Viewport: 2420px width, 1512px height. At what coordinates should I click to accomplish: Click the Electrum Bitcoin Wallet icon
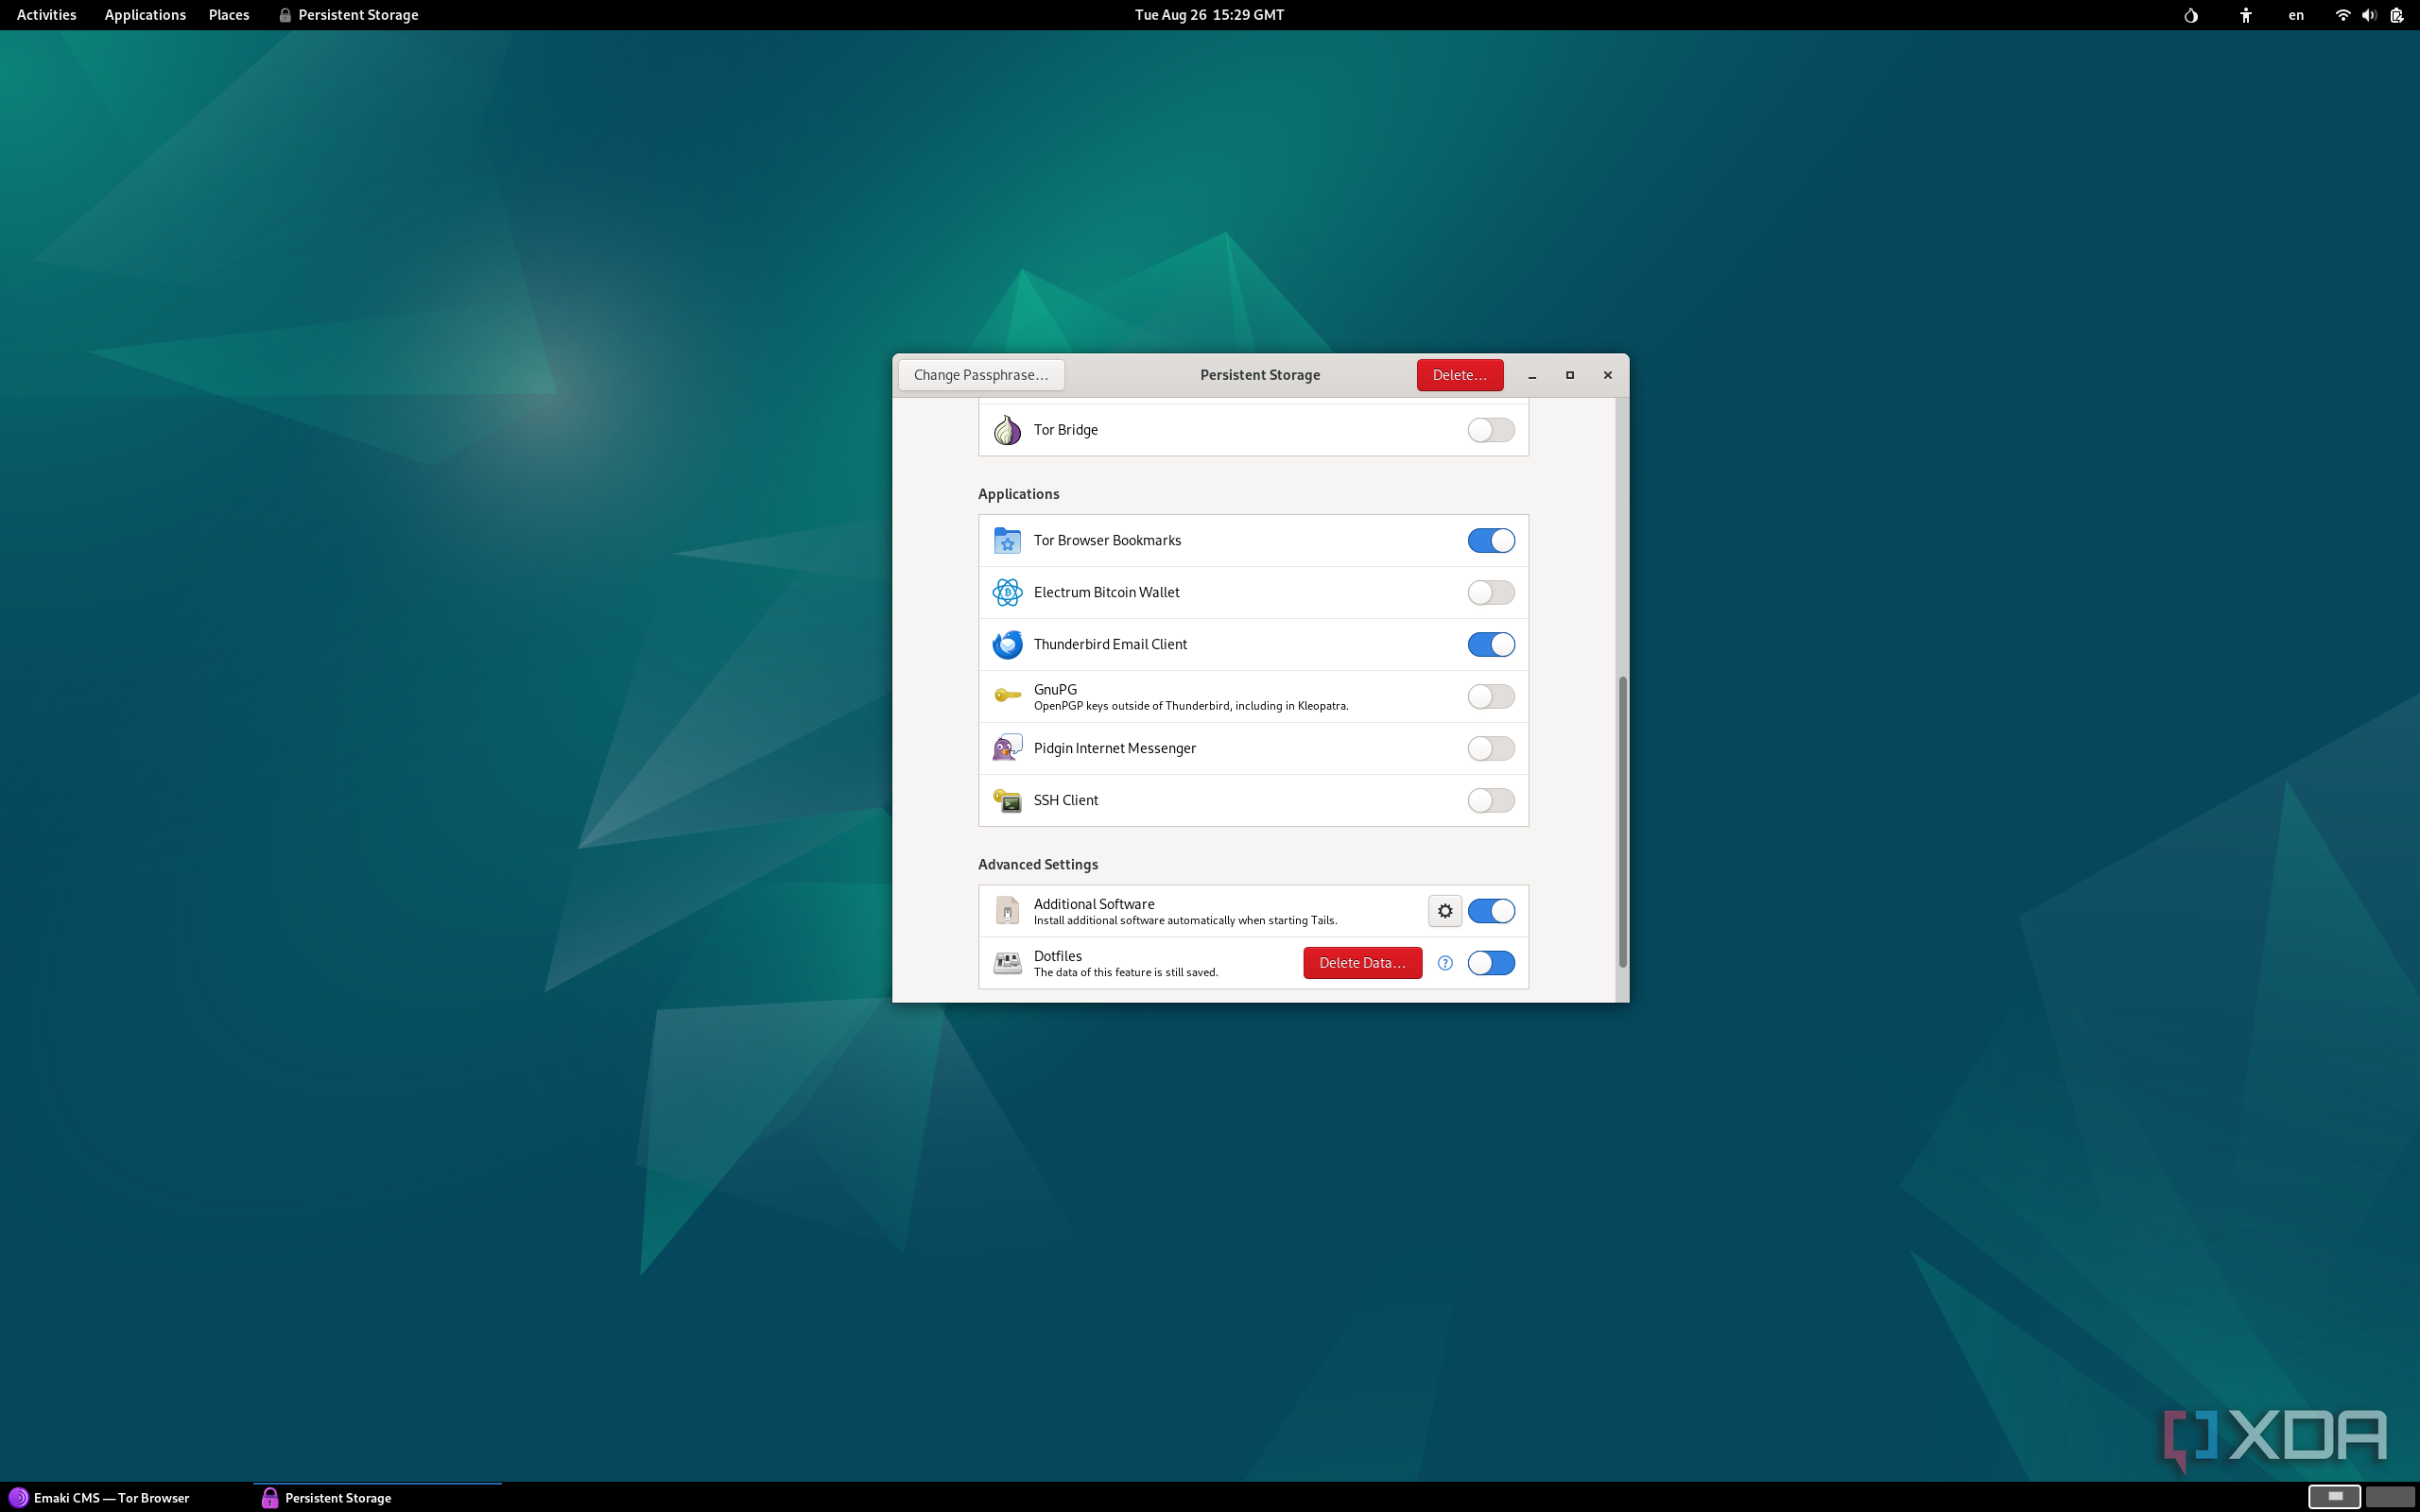[x=1006, y=592]
